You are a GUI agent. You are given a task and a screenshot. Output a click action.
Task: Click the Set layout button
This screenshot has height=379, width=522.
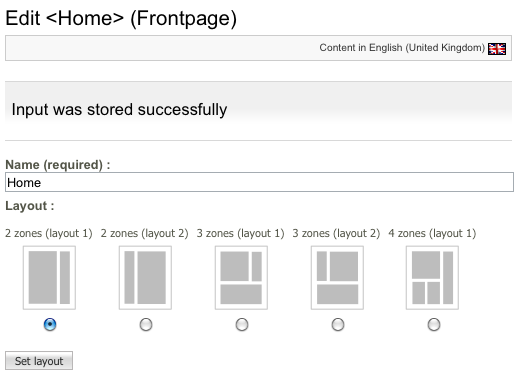point(39,361)
